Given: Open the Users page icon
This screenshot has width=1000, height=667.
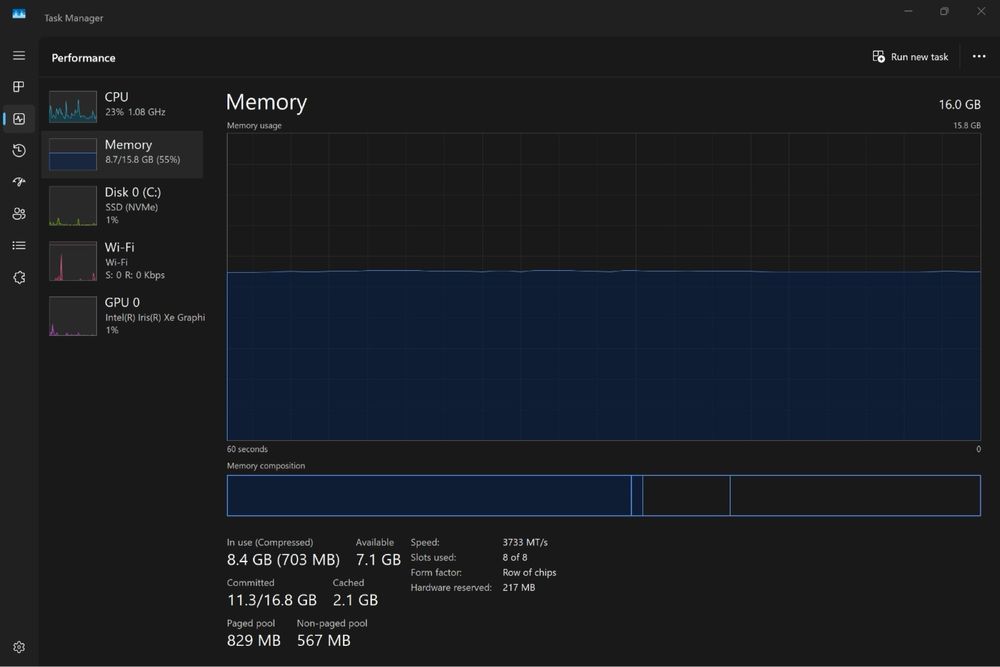Looking at the screenshot, I should (x=19, y=214).
